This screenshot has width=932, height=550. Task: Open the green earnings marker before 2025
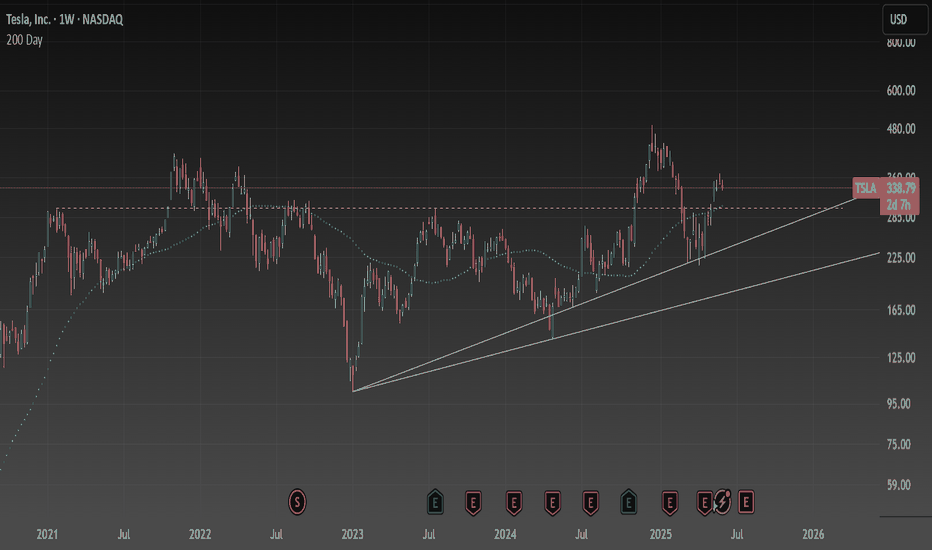point(628,502)
